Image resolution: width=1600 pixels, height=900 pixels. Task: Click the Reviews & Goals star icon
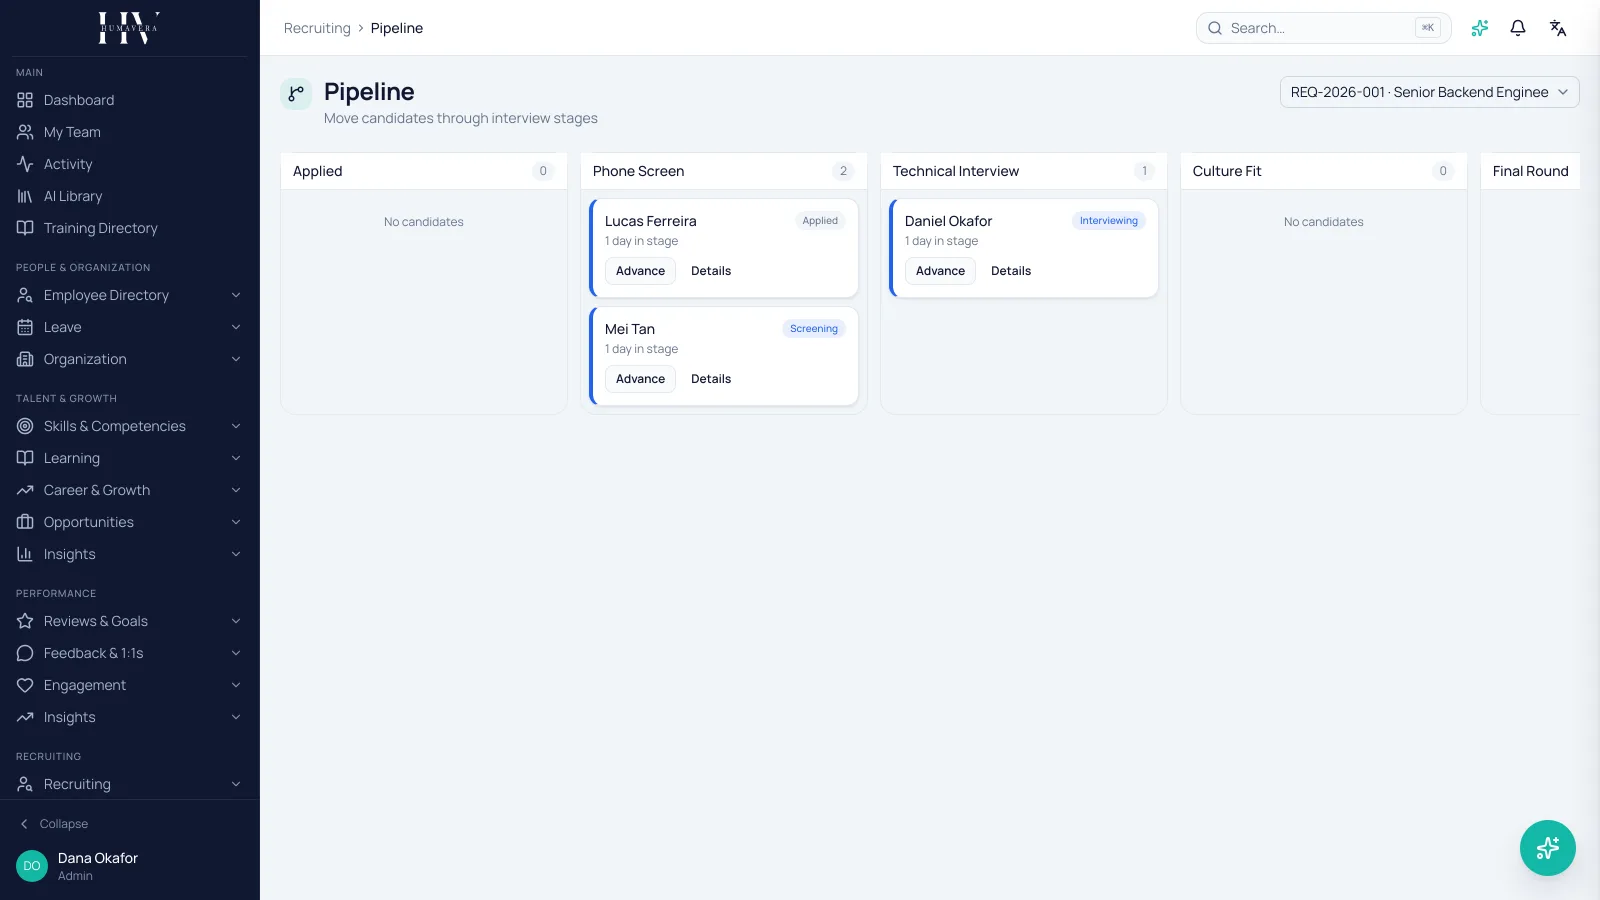pyautogui.click(x=25, y=621)
